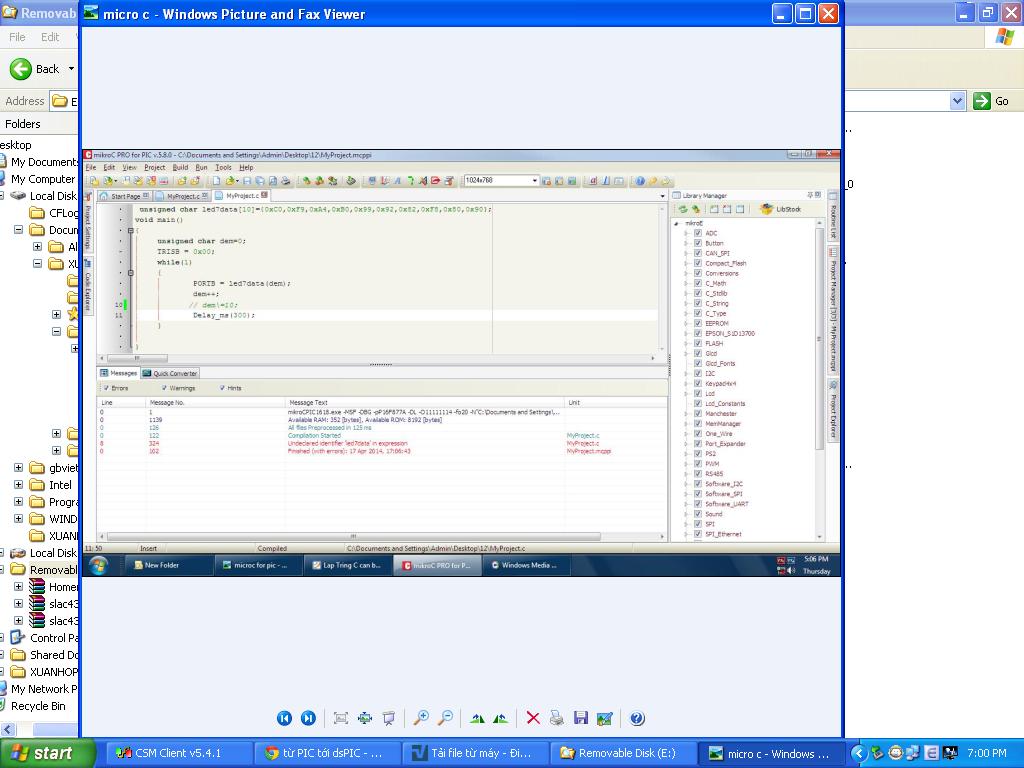Viewport: 1024px width, 768px height.
Task: Expand the gbviet folder node
Action: click(x=18, y=468)
